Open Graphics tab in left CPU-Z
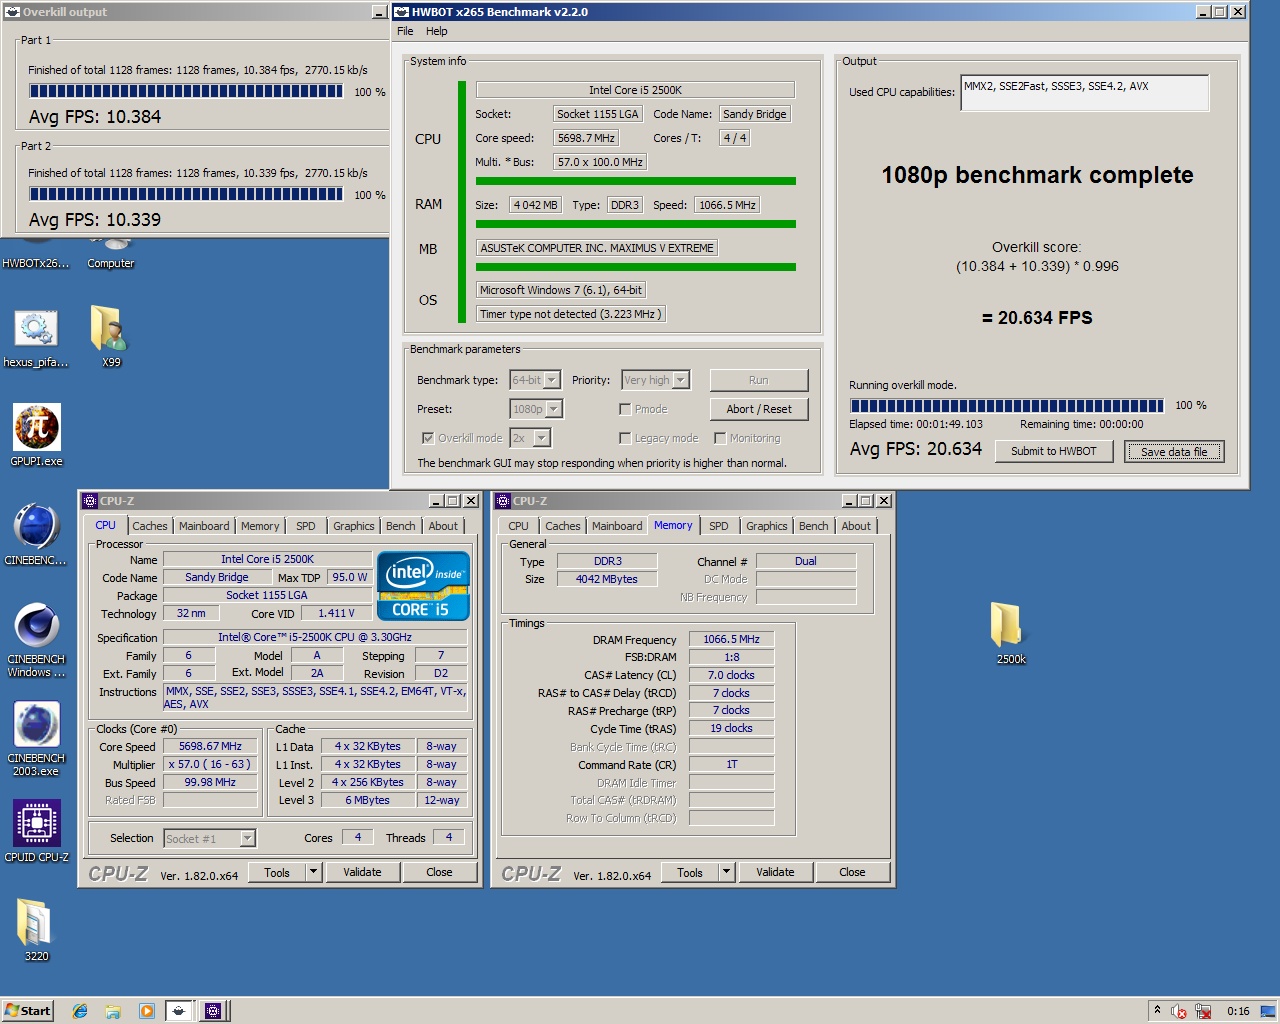Screen dimensions: 1280x1024 [354, 526]
